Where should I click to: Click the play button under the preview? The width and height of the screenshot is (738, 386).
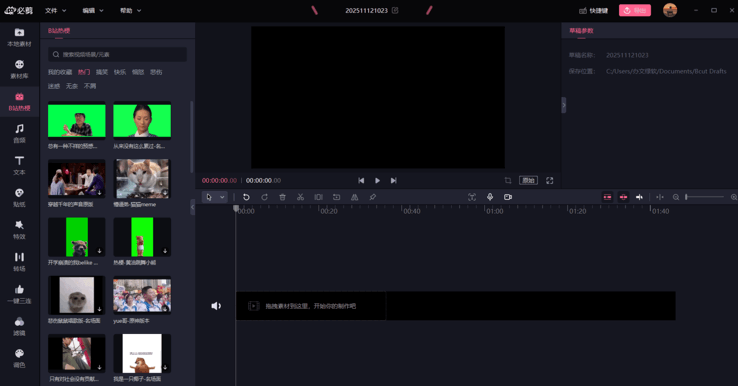tap(377, 180)
